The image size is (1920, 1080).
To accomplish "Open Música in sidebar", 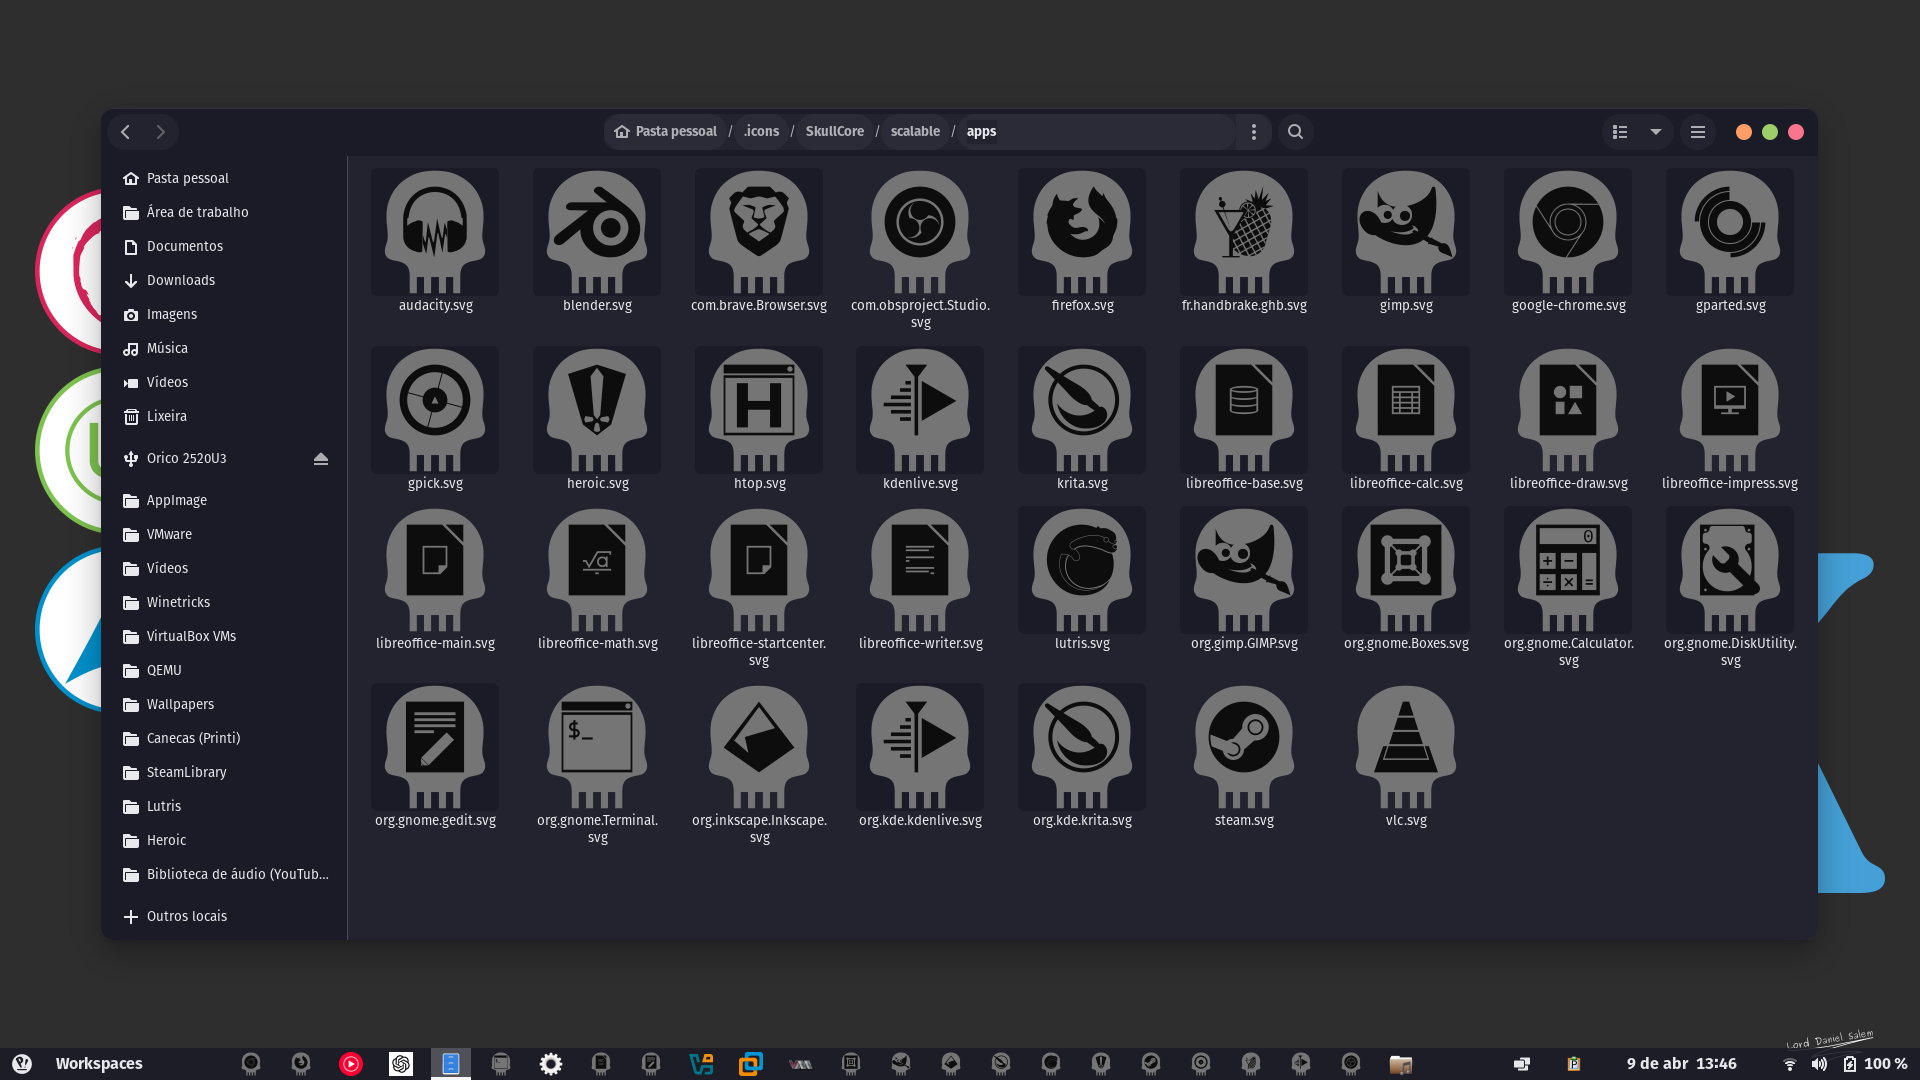I will click(225, 348).
